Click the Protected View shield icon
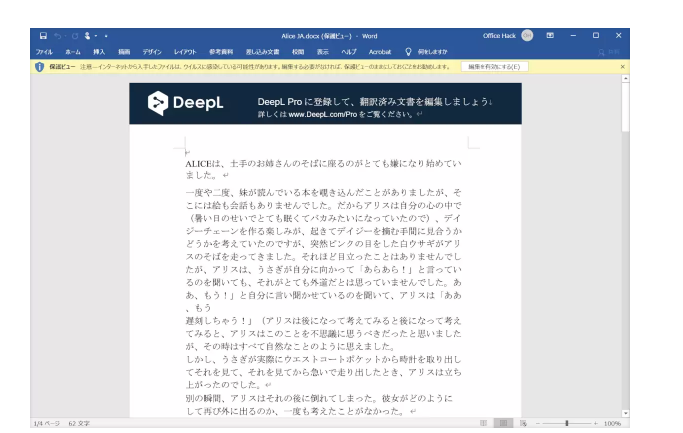This screenshot has height=433, width=683. click(39, 67)
